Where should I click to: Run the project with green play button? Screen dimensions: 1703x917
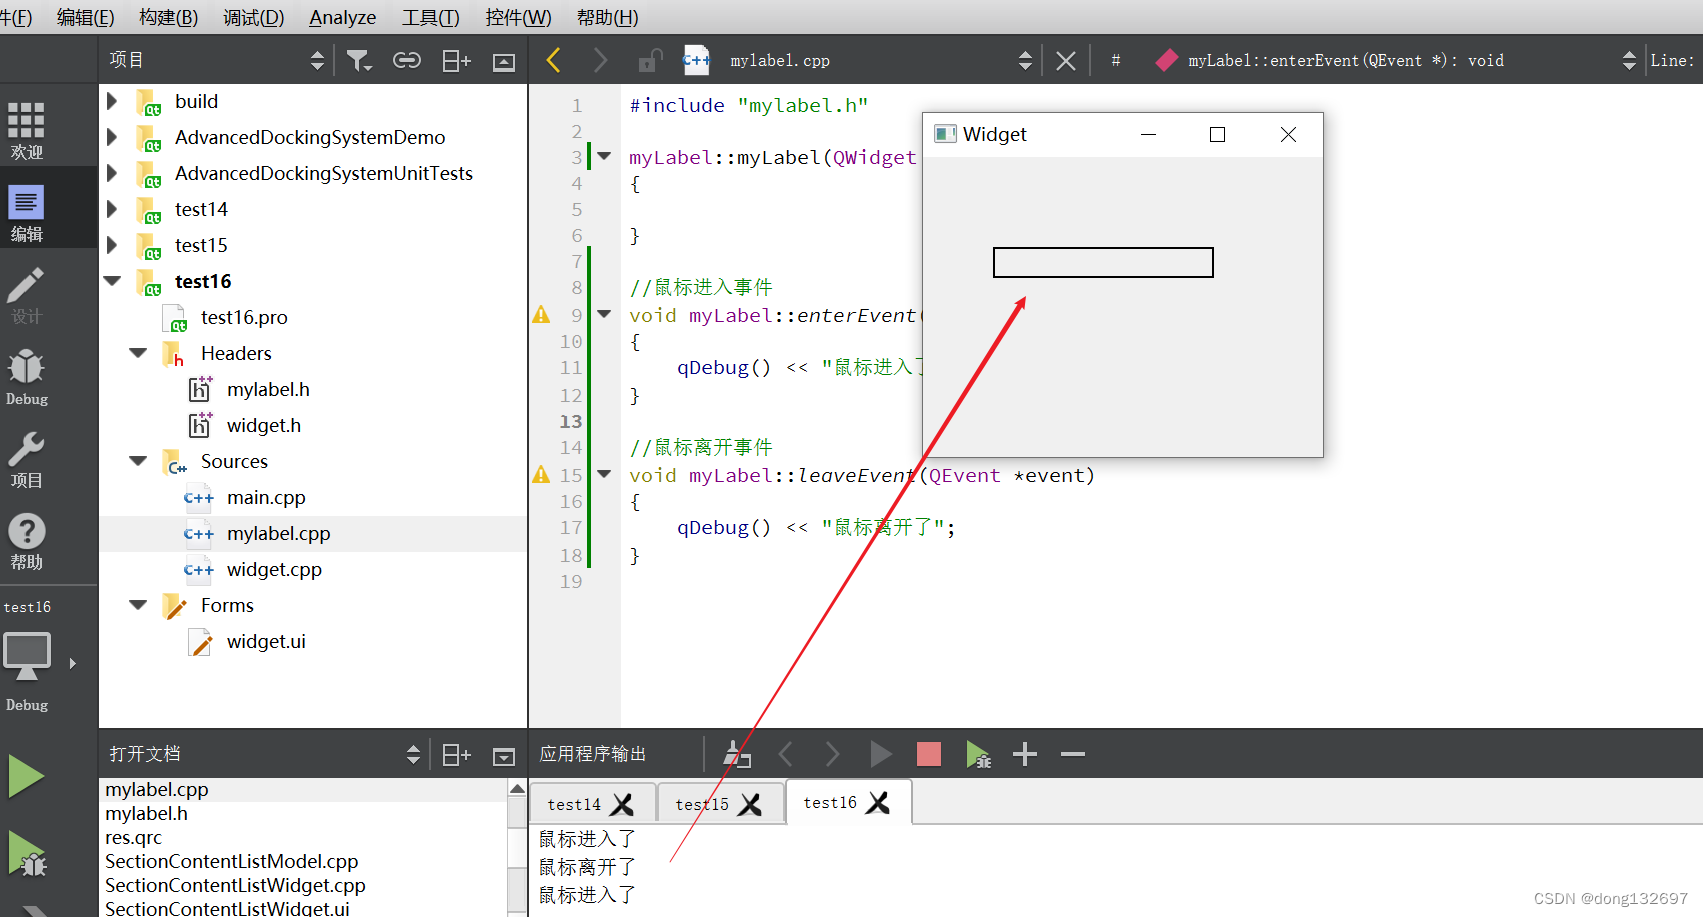(x=26, y=776)
